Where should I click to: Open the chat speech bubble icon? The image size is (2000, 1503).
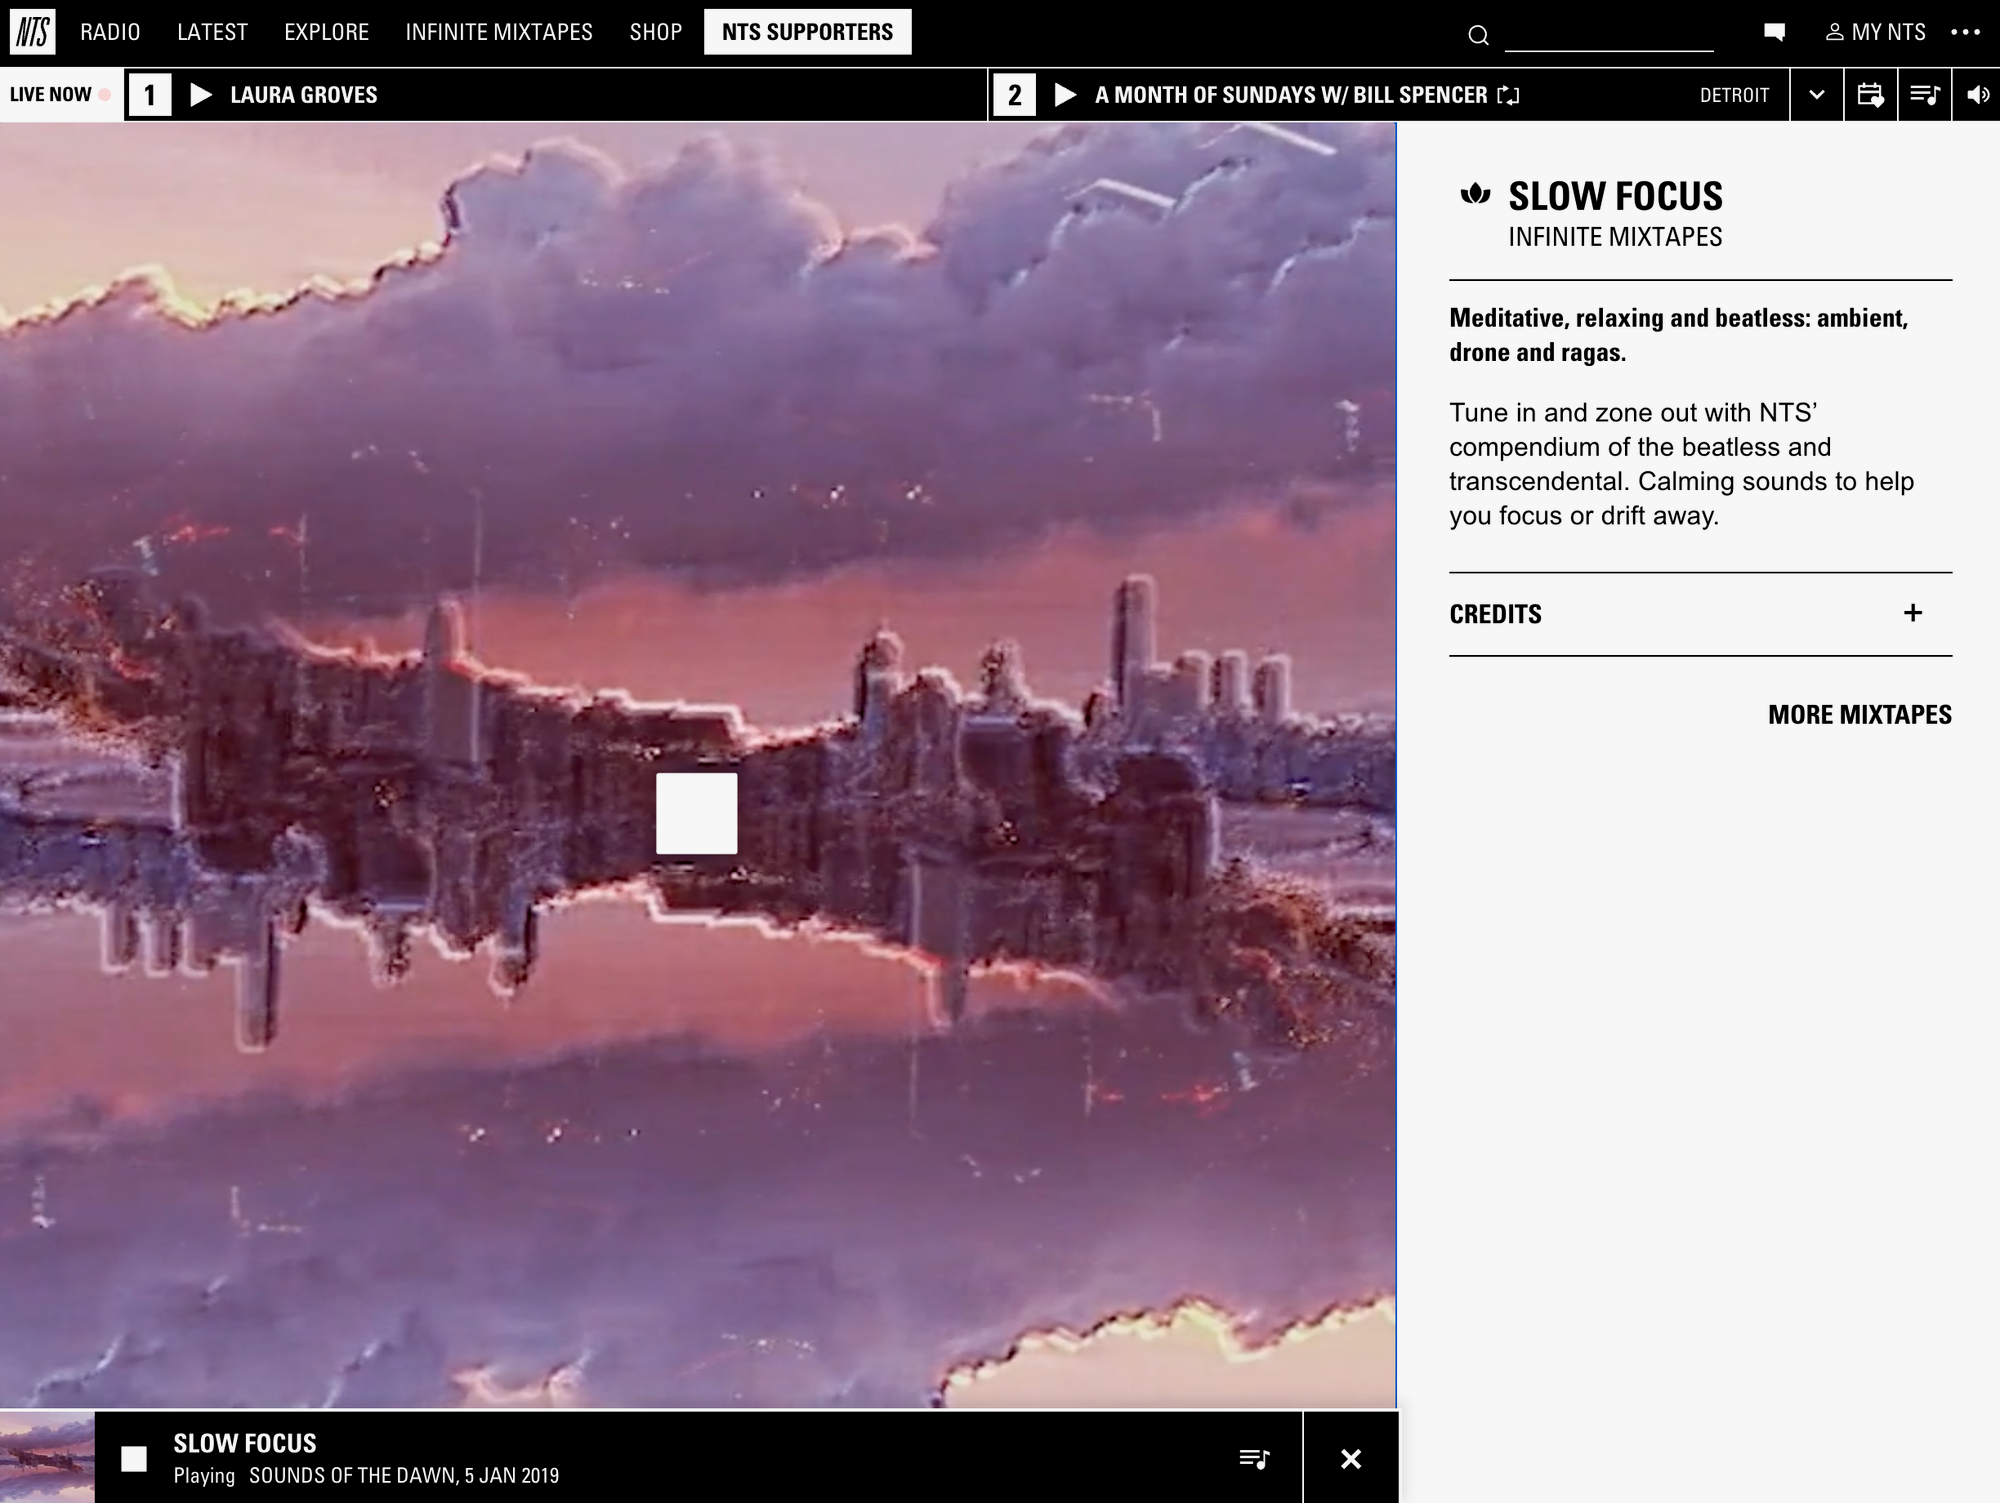click(1775, 32)
